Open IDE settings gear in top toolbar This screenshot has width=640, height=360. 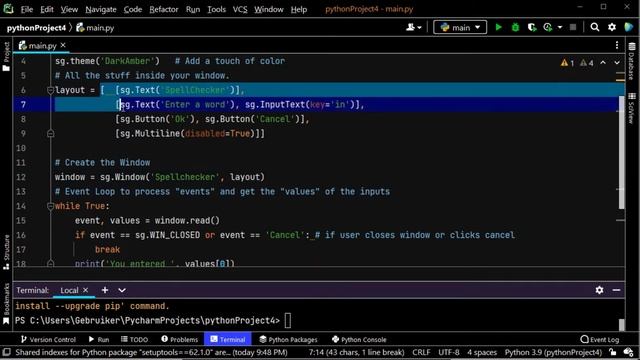point(612,27)
